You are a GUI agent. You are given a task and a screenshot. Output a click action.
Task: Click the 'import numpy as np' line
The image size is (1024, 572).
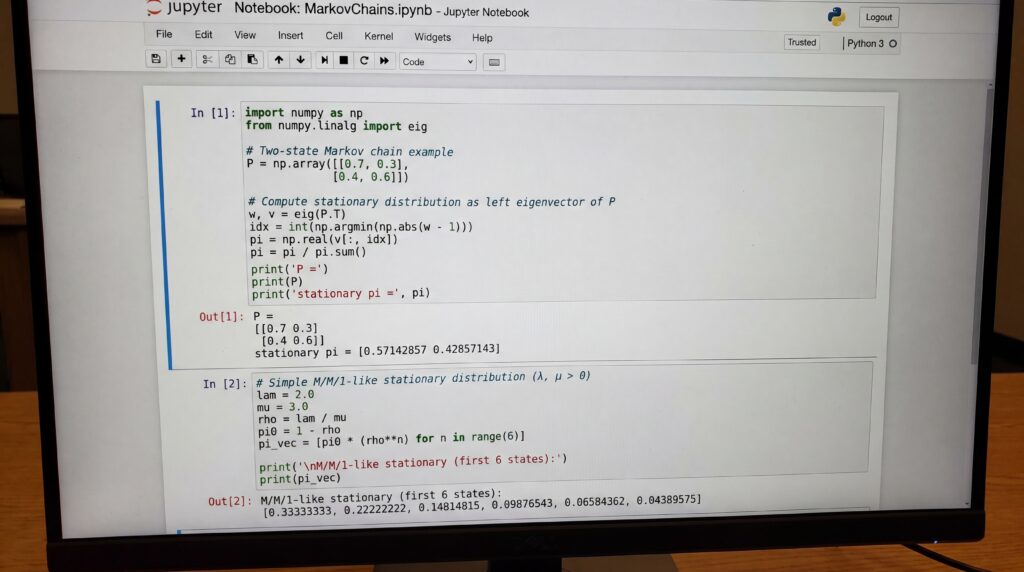(x=304, y=113)
